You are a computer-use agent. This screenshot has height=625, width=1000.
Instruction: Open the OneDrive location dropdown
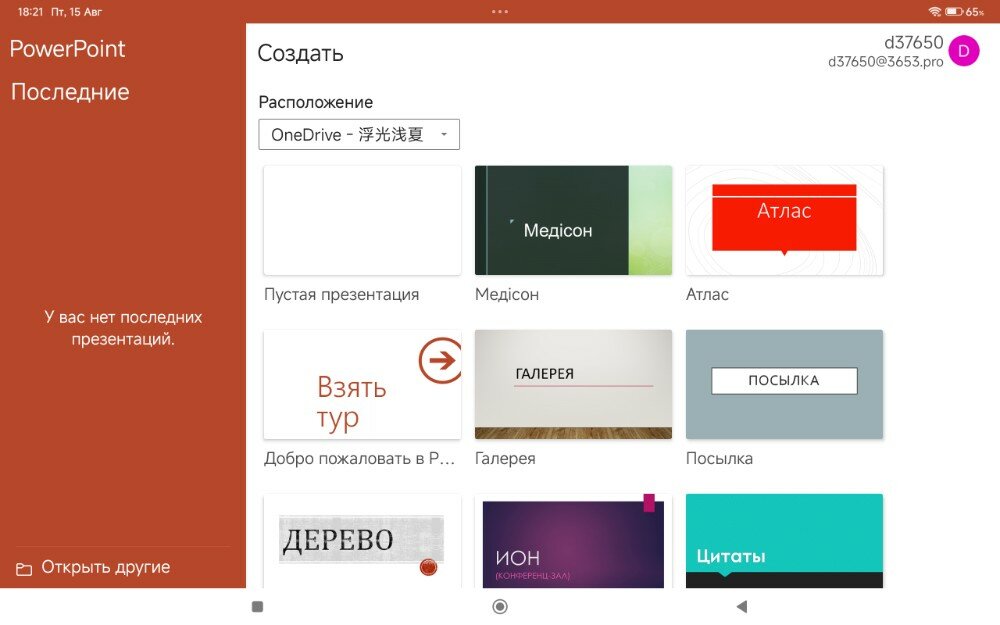pyautogui.click(x=359, y=135)
